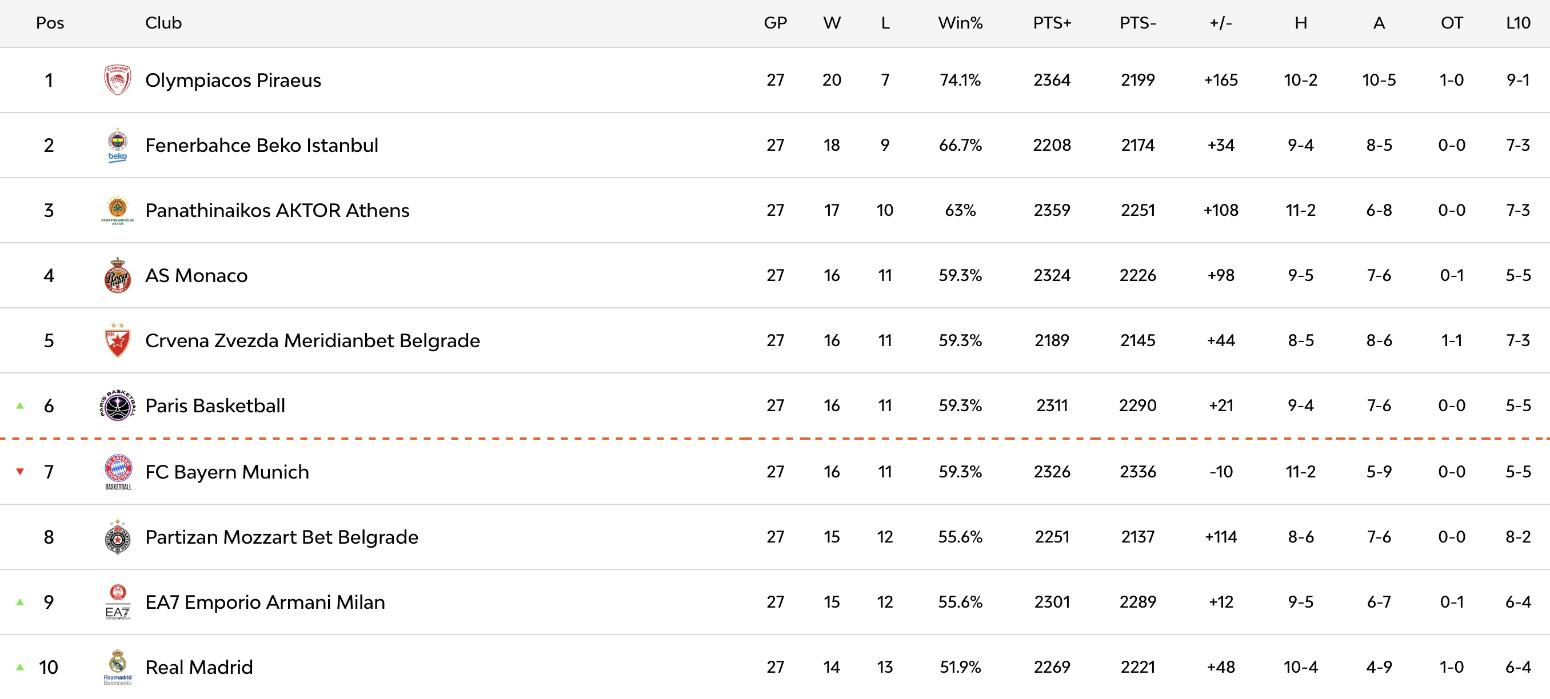Click the Panathinaikos AKTOR Athens logo
Screen dimensions: 1550x699
click(118, 210)
